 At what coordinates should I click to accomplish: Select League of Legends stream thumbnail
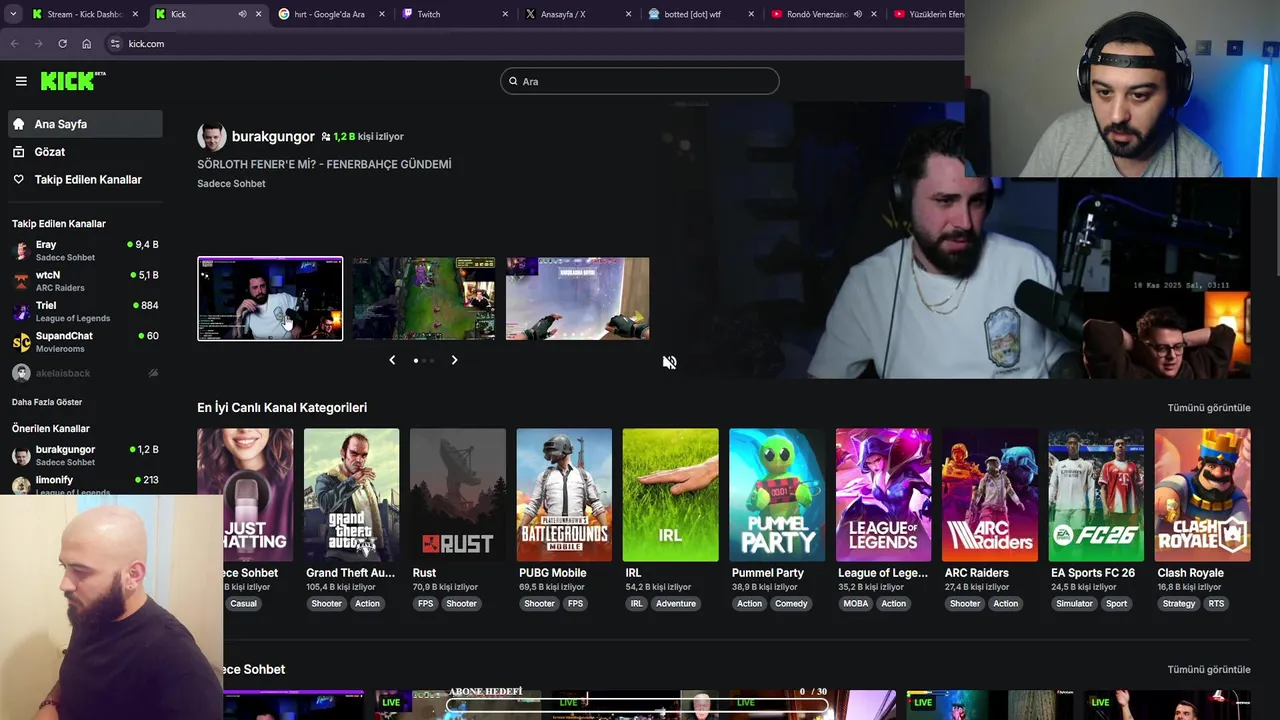(423, 299)
